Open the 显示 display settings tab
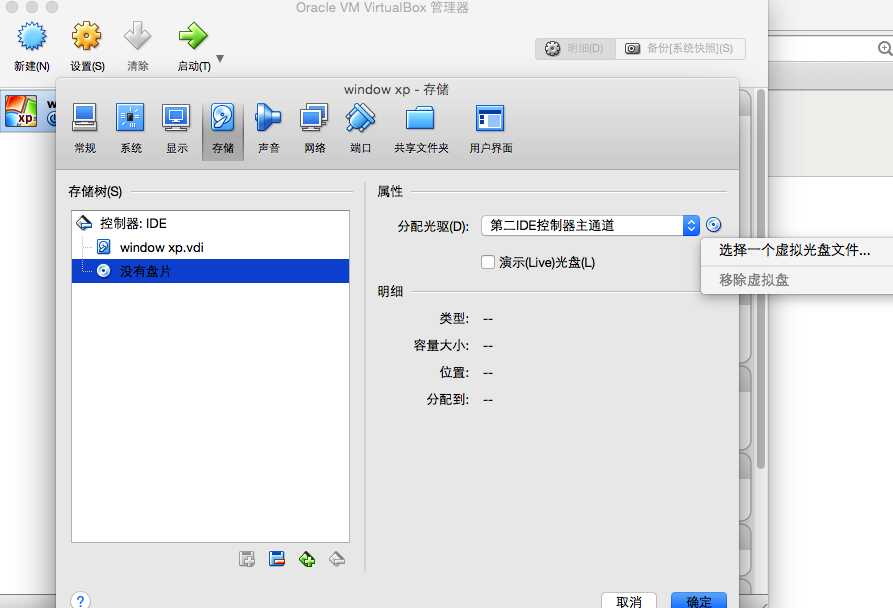This screenshot has height=608, width=893. [177, 129]
